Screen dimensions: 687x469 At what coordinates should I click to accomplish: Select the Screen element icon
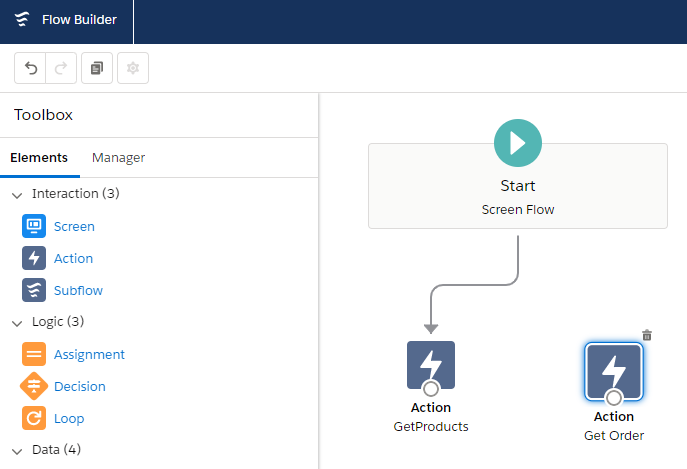pyautogui.click(x=34, y=226)
